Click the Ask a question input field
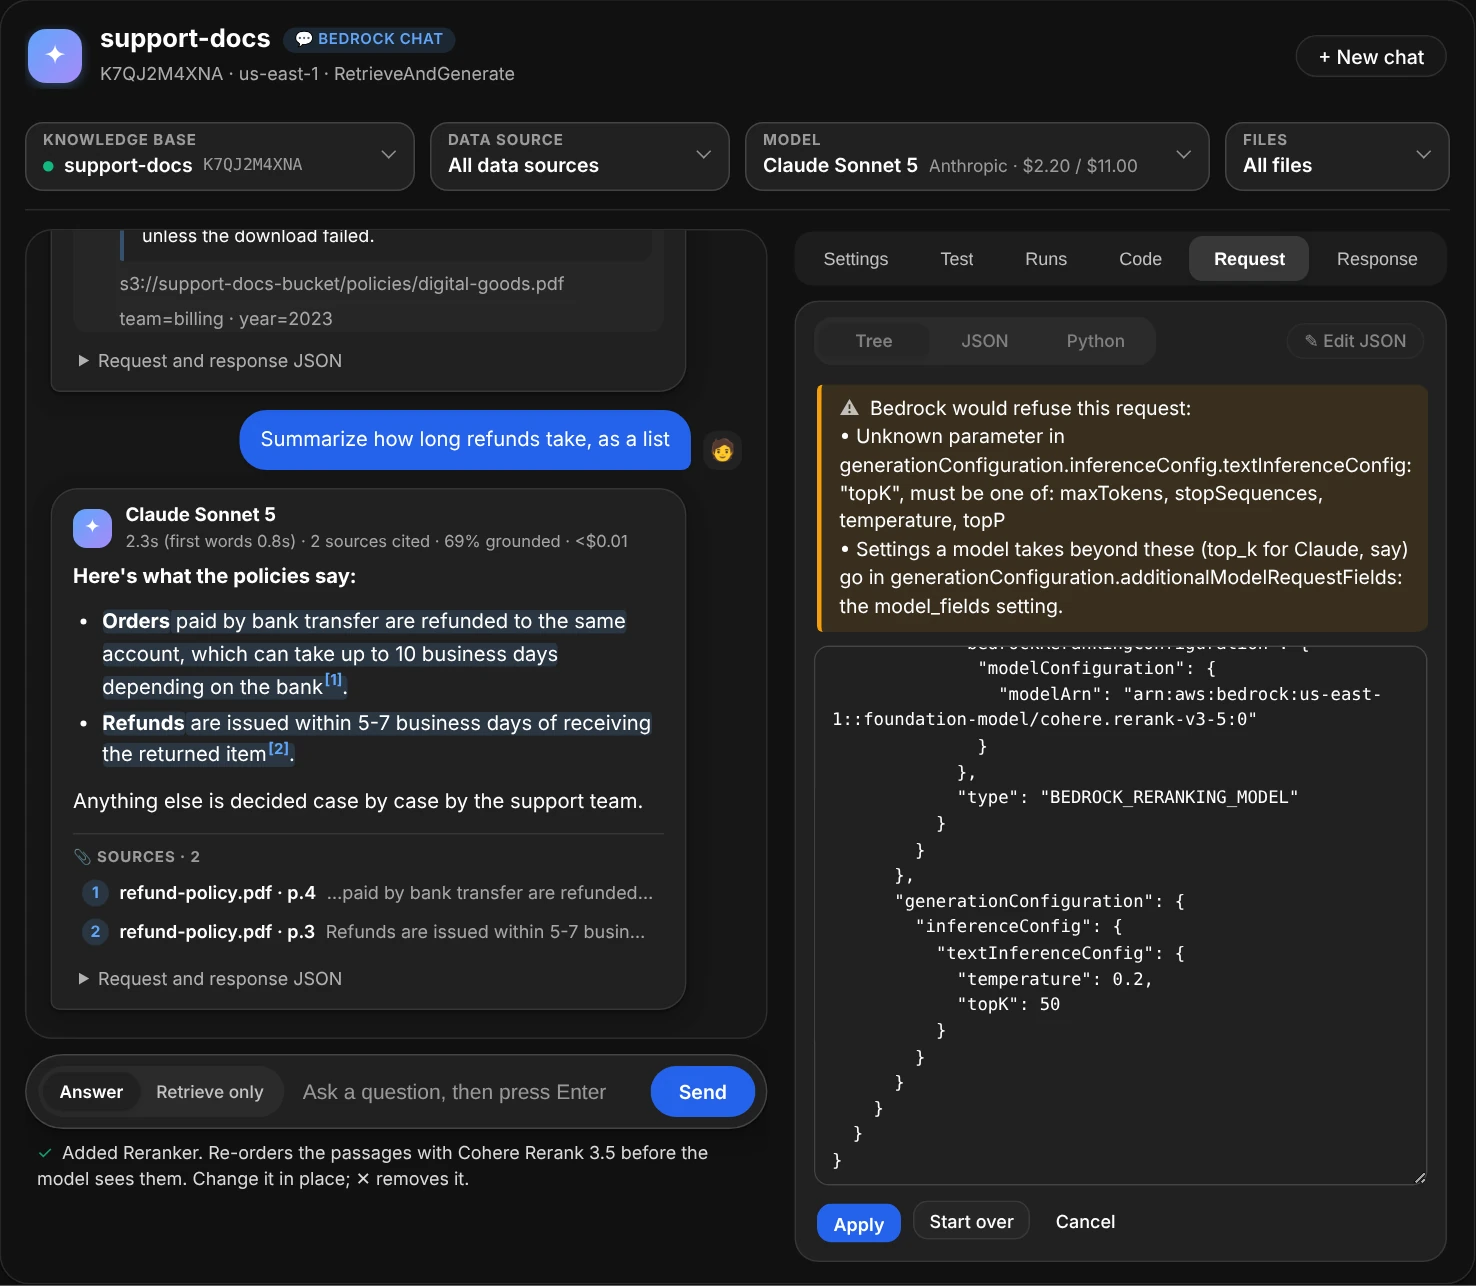 tap(468, 1092)
